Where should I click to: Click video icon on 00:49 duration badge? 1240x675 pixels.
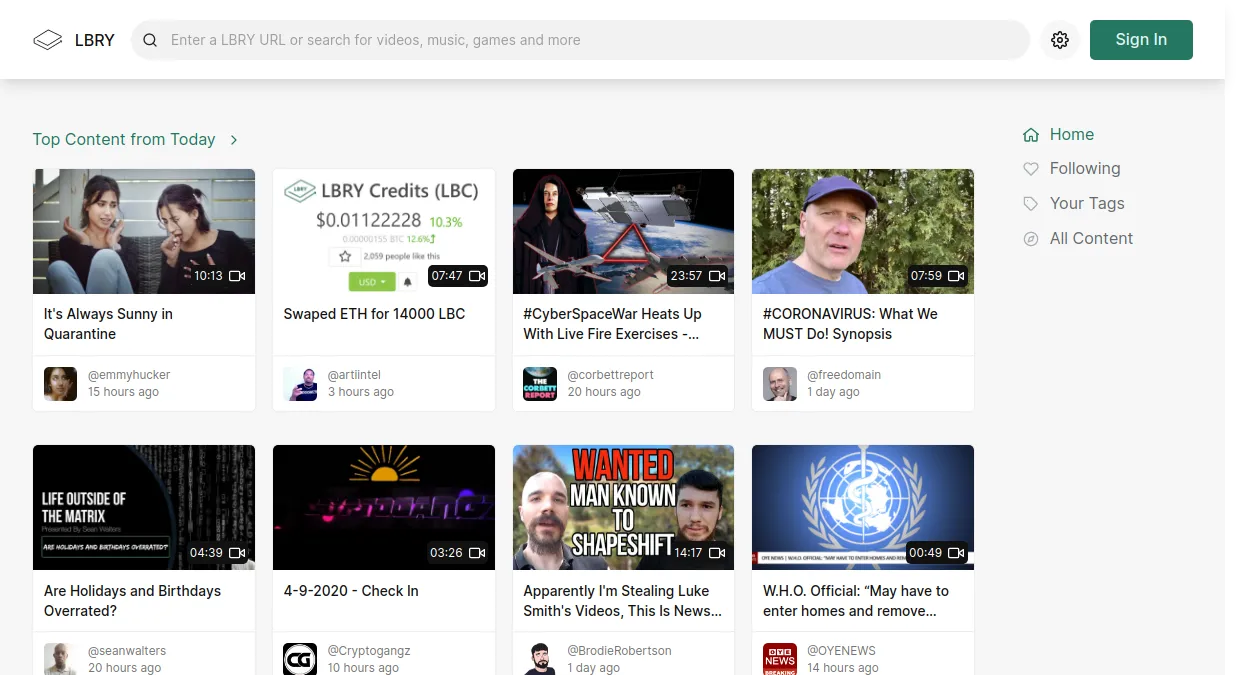pos(956,553)
